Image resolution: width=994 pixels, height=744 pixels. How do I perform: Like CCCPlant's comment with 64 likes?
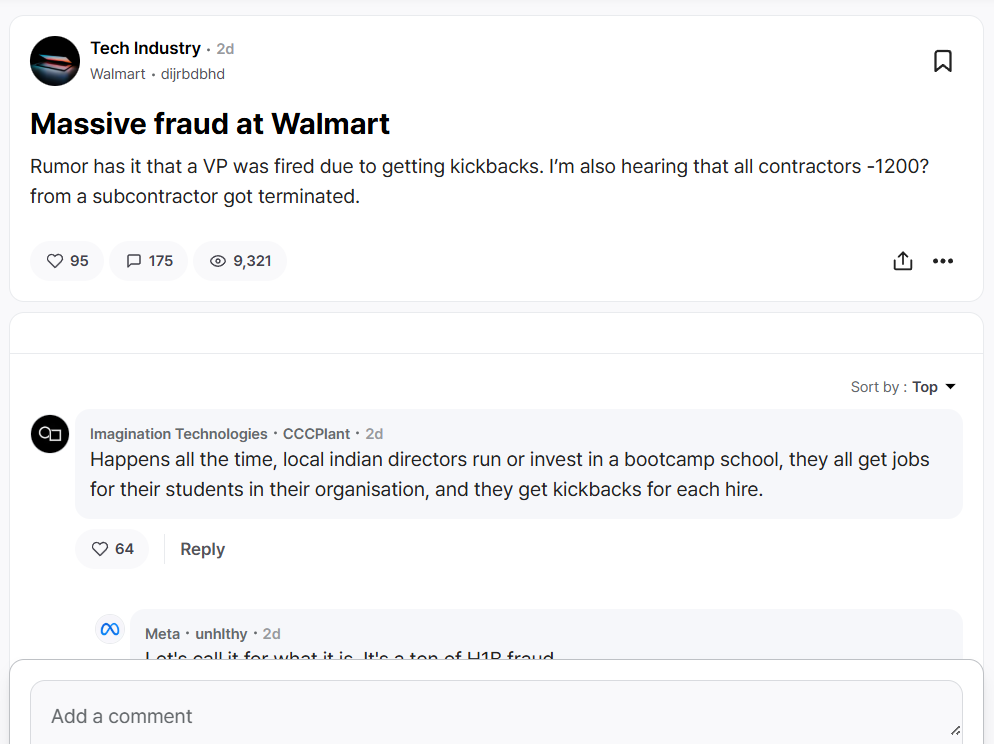(x=111, y=549)
